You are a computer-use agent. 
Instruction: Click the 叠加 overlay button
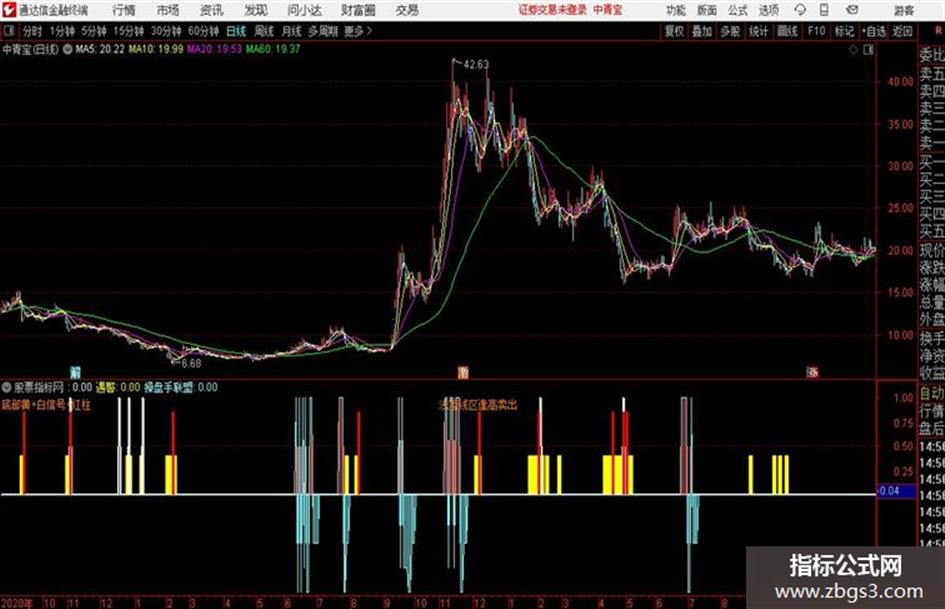click(x=702, y=31)
